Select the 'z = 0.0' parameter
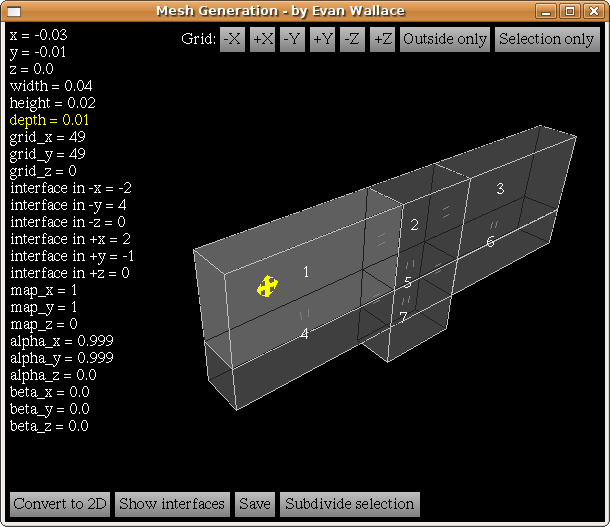 (x=32, y=69)
